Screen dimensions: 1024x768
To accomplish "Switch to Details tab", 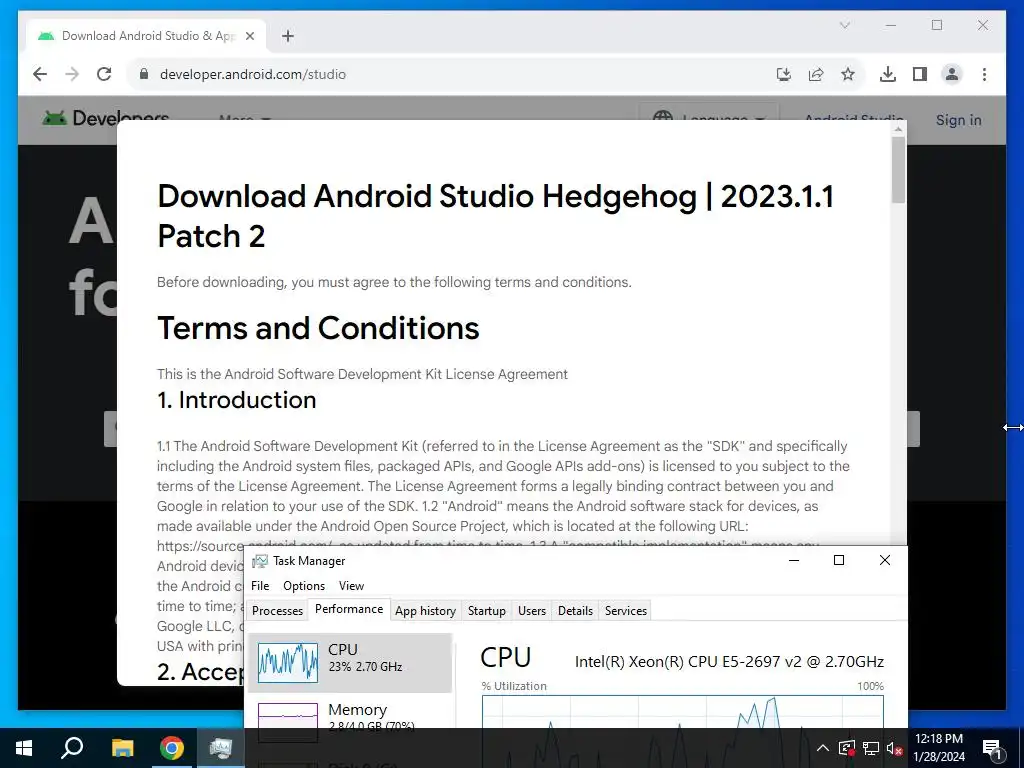I will coord(575,611).
